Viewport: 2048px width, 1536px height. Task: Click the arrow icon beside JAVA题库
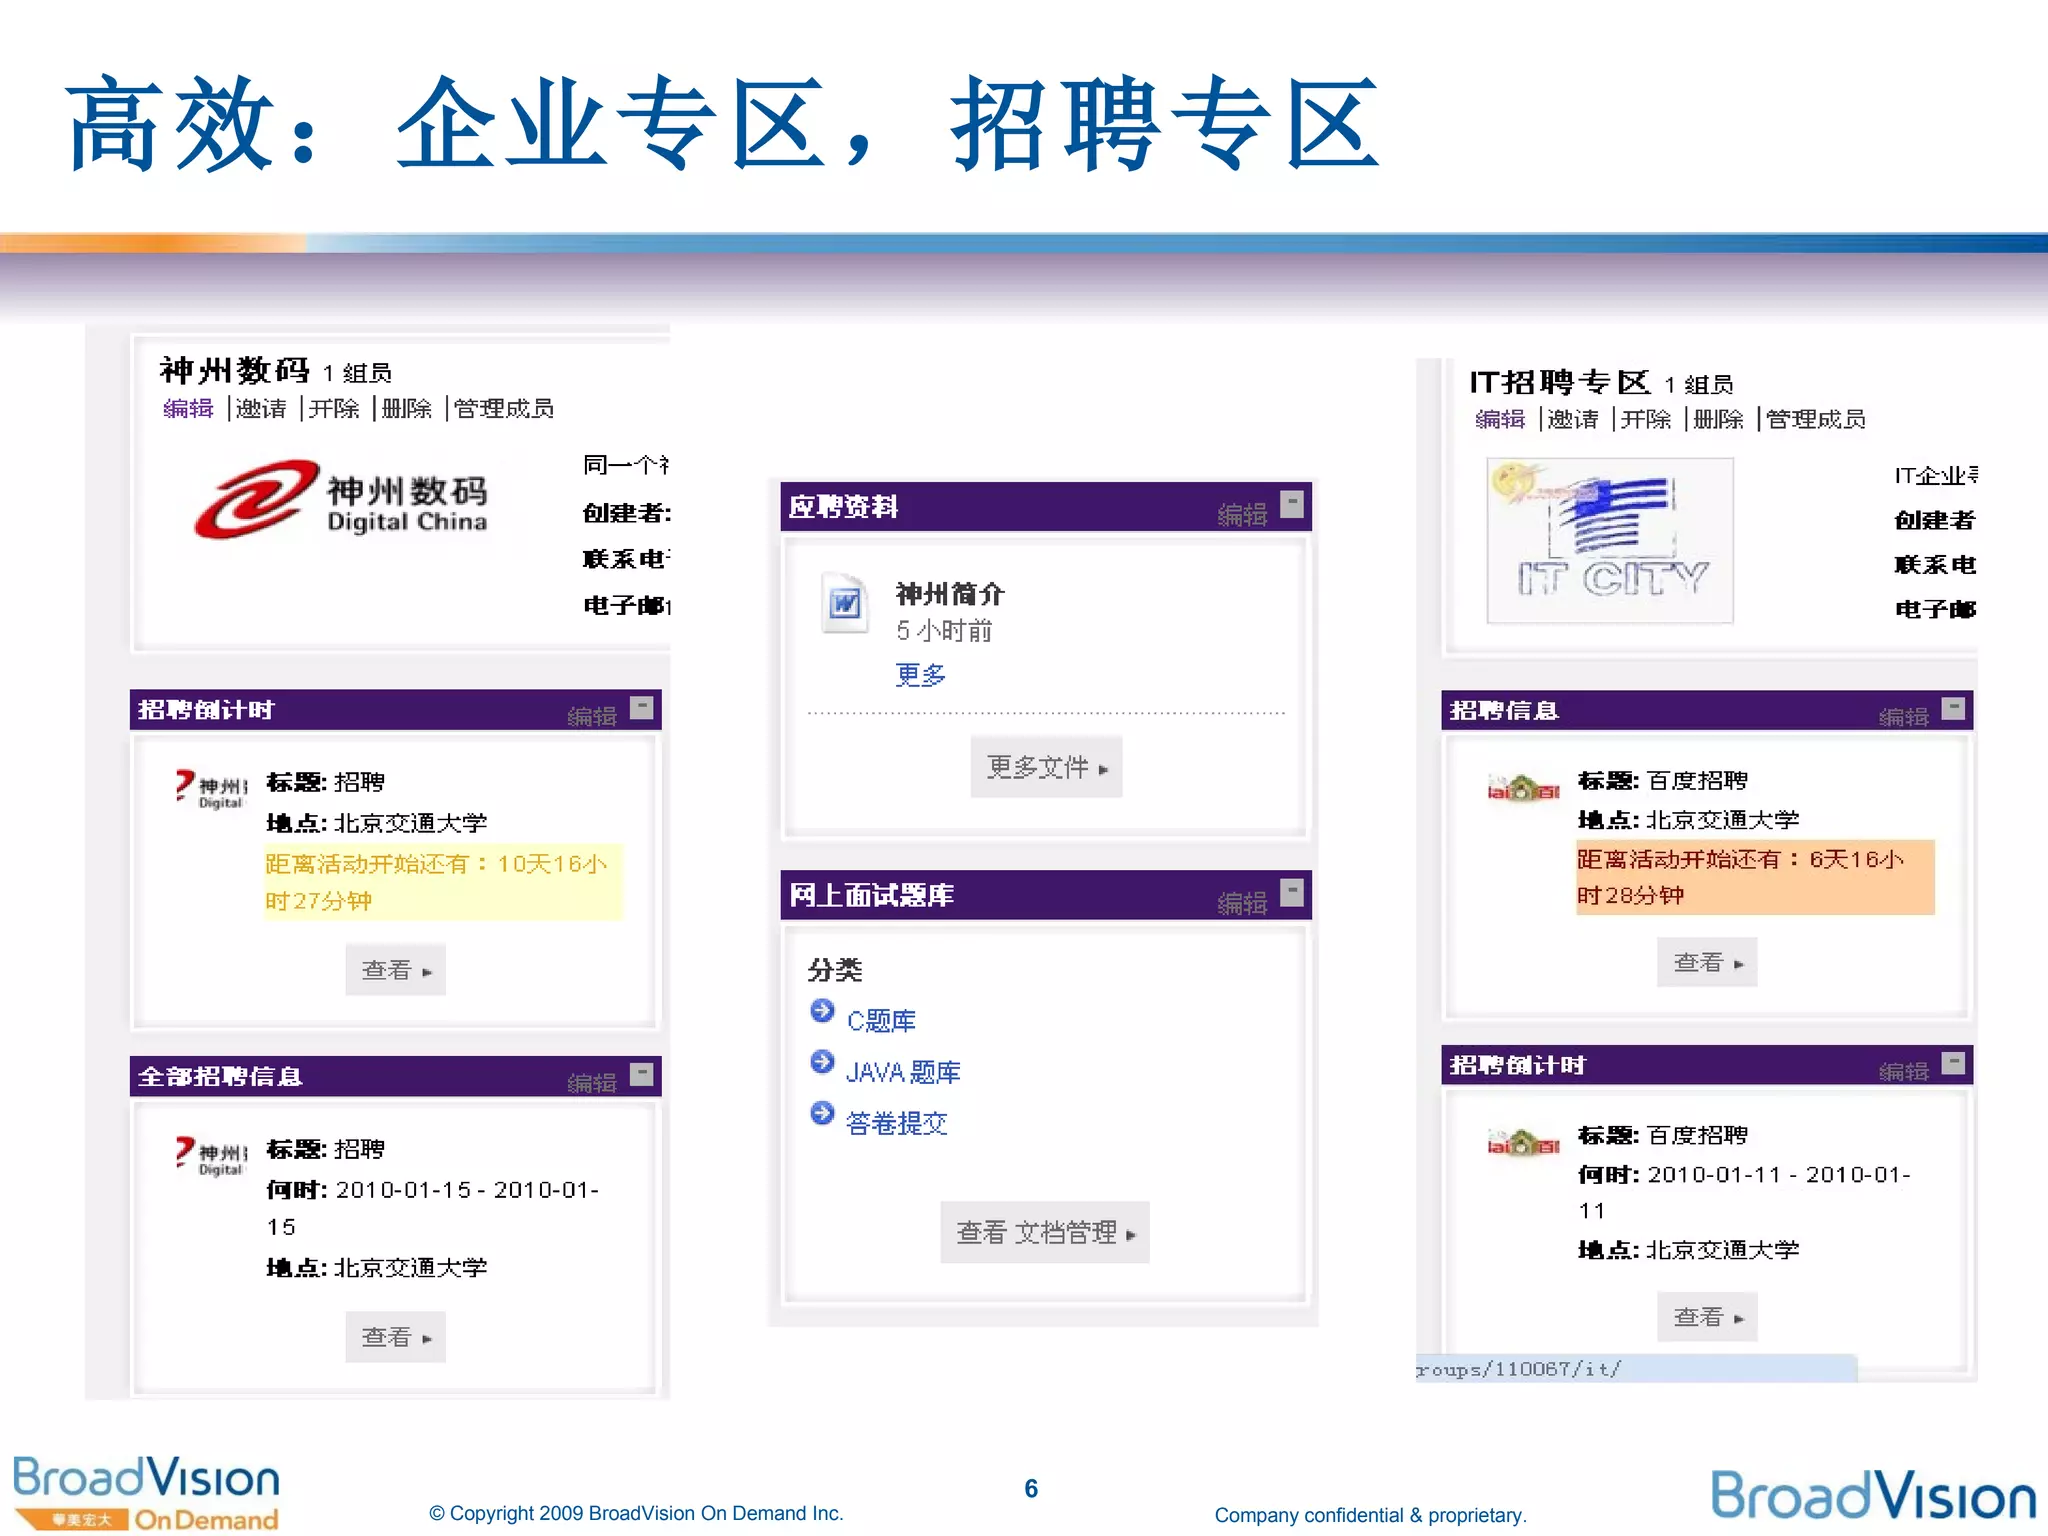(822, 1062)
